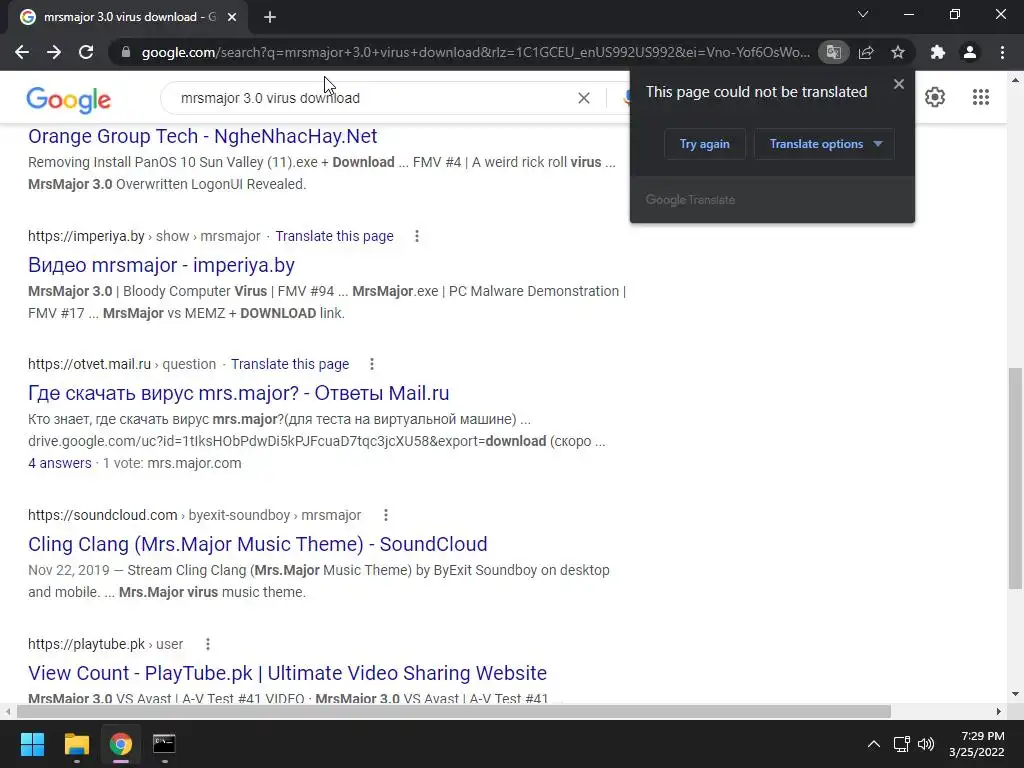Click the https://soundcloud.com breadcrumb text
This screenshot has width=1024, height=768.
(103, 515)
